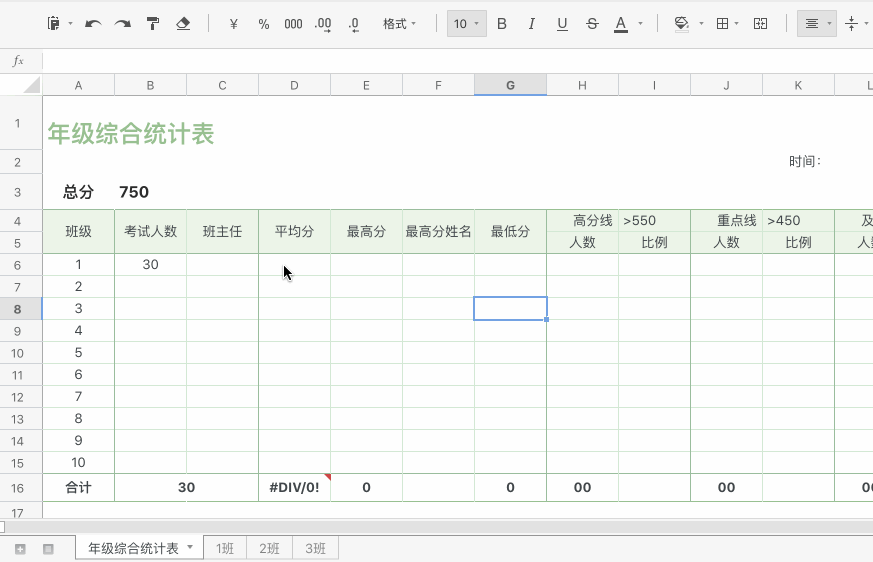Click the clear formatting eraser icon

point(183,24)
